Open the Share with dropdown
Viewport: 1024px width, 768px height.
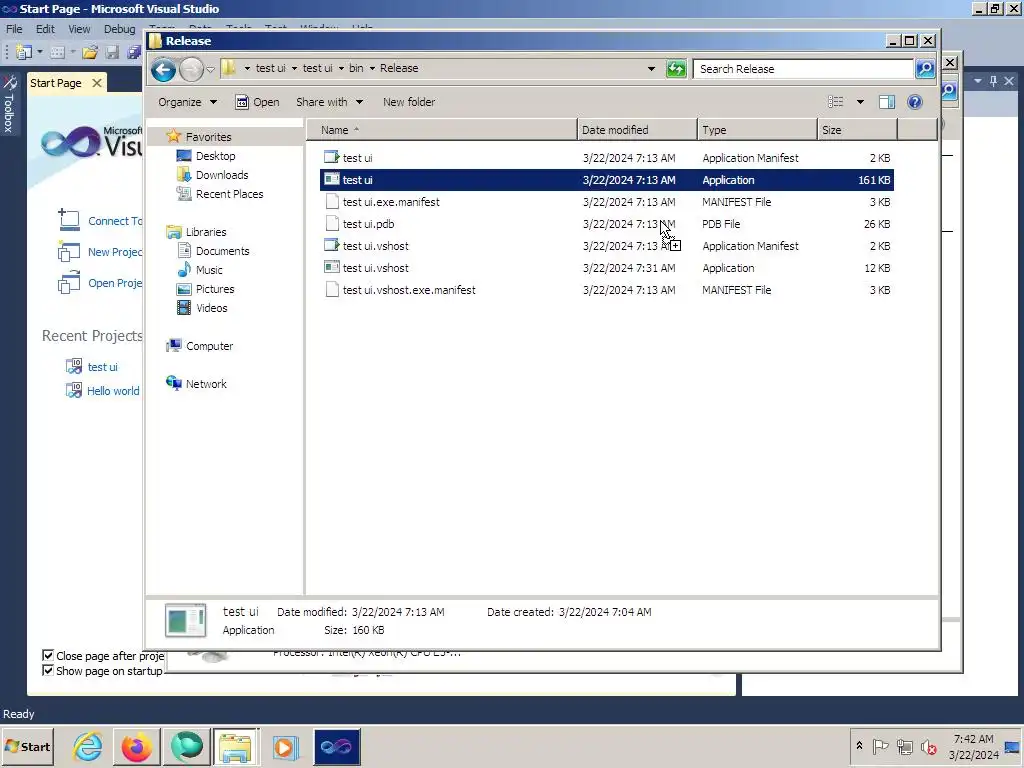[x=329, y=102]
